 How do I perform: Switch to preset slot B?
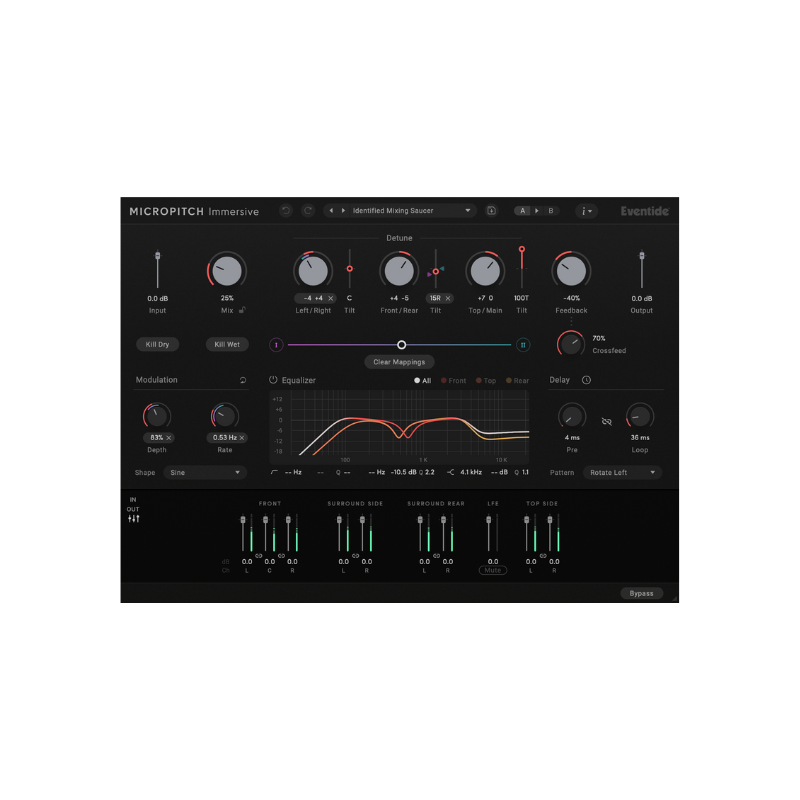tap(551, 210)
